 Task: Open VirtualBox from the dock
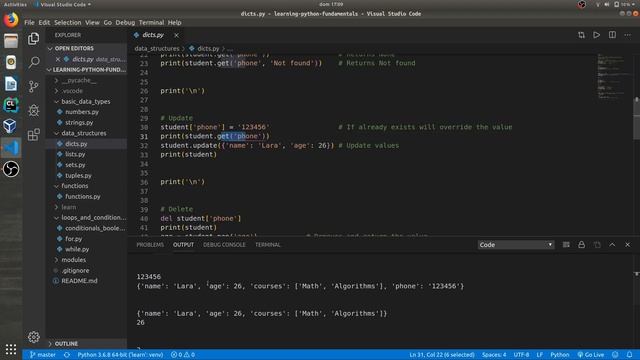[x=11, y=126]
